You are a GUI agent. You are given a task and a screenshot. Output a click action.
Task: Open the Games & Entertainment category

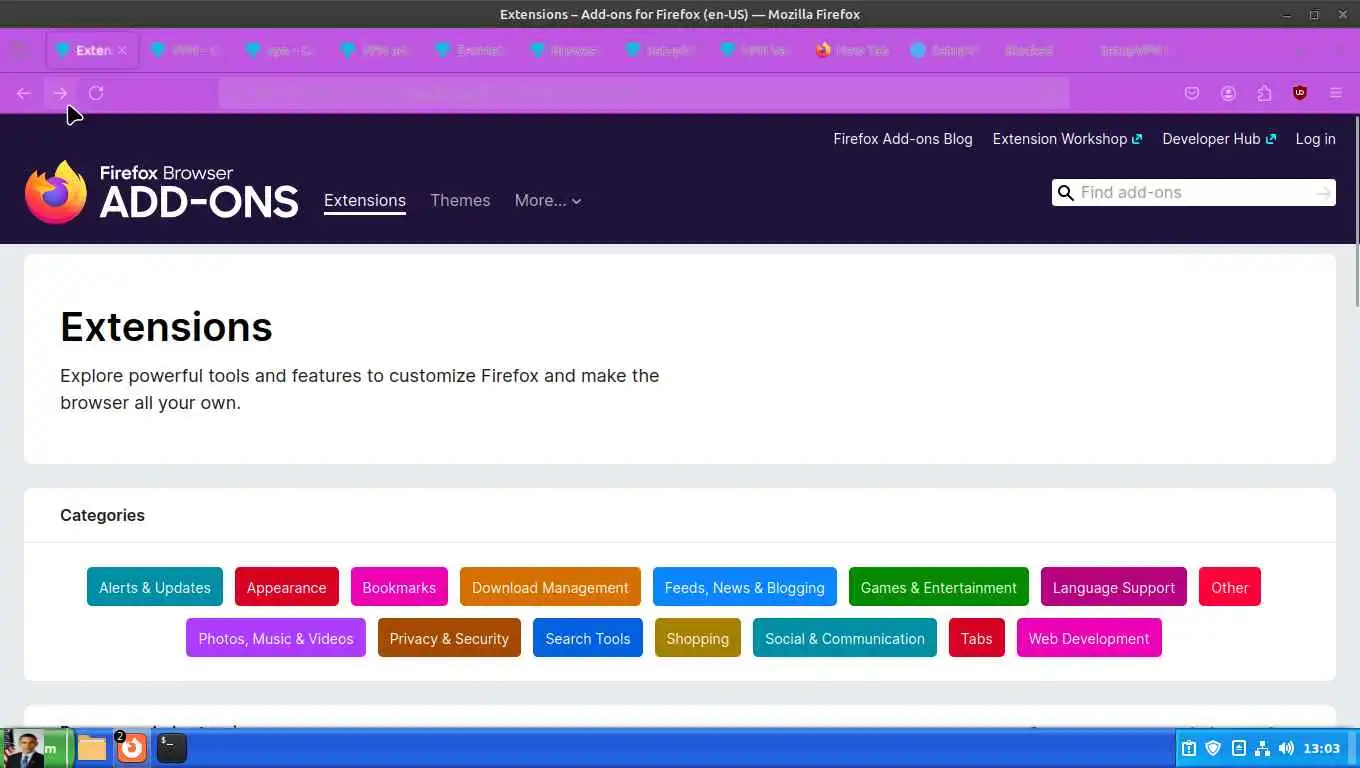pyautogui.click(x=939, y=587)
